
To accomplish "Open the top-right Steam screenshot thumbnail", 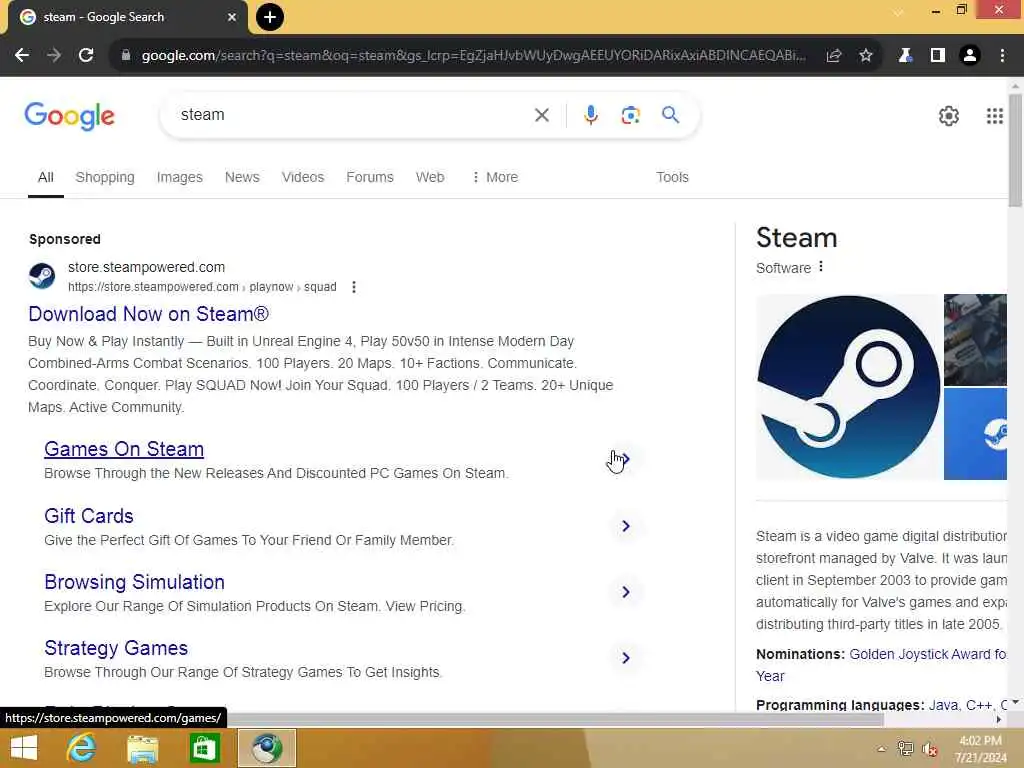I will tap(975, 340).
